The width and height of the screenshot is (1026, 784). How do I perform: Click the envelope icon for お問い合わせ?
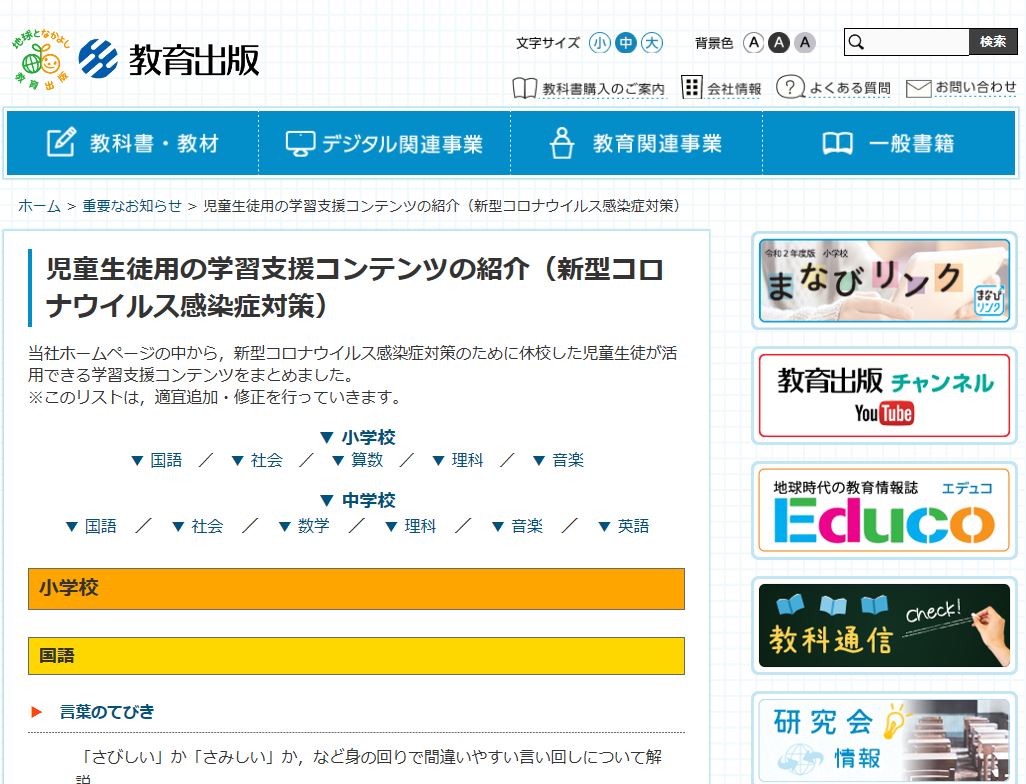(918, 88)
